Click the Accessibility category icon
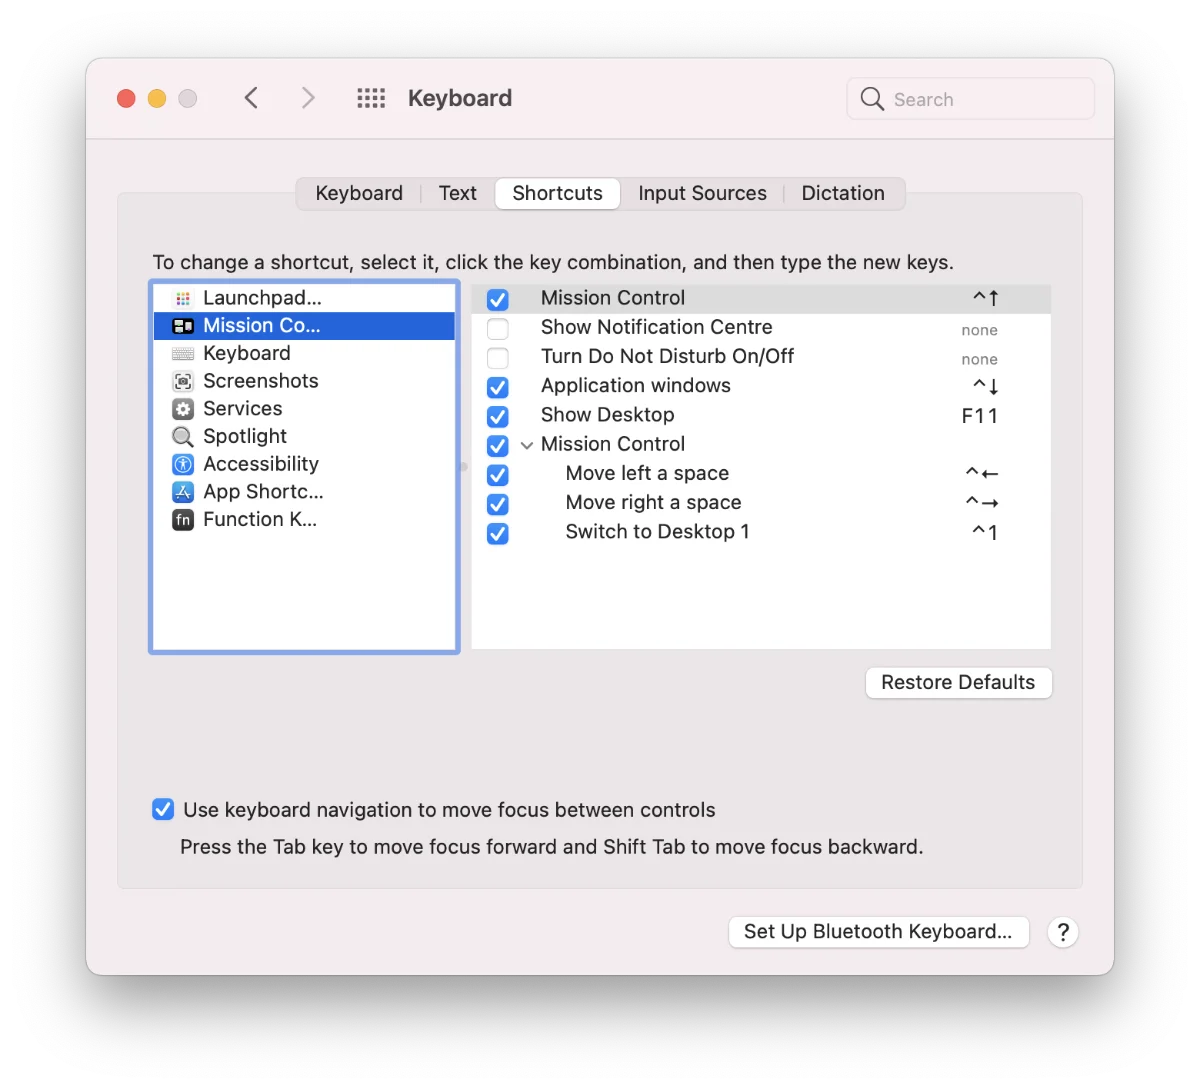The width and height of the screenshot is (1200, 1089). coord(183,464)
